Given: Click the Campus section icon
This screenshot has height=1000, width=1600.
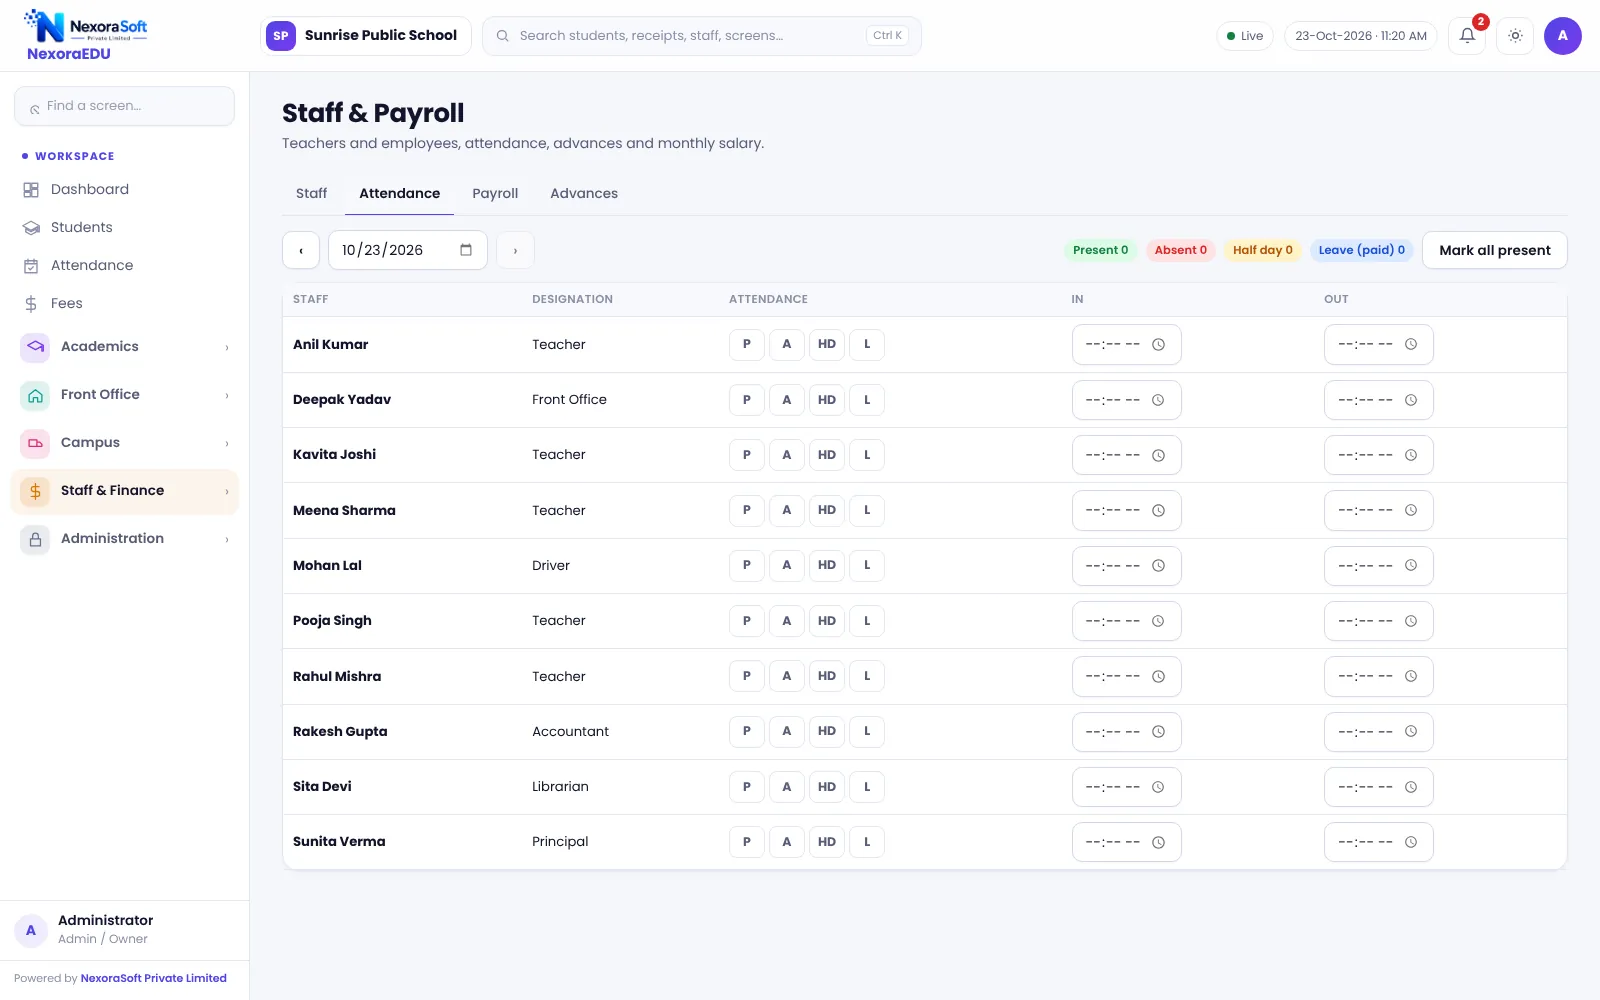Looking at the screenshot, I should pyautogui.click(x=35, y=443).
